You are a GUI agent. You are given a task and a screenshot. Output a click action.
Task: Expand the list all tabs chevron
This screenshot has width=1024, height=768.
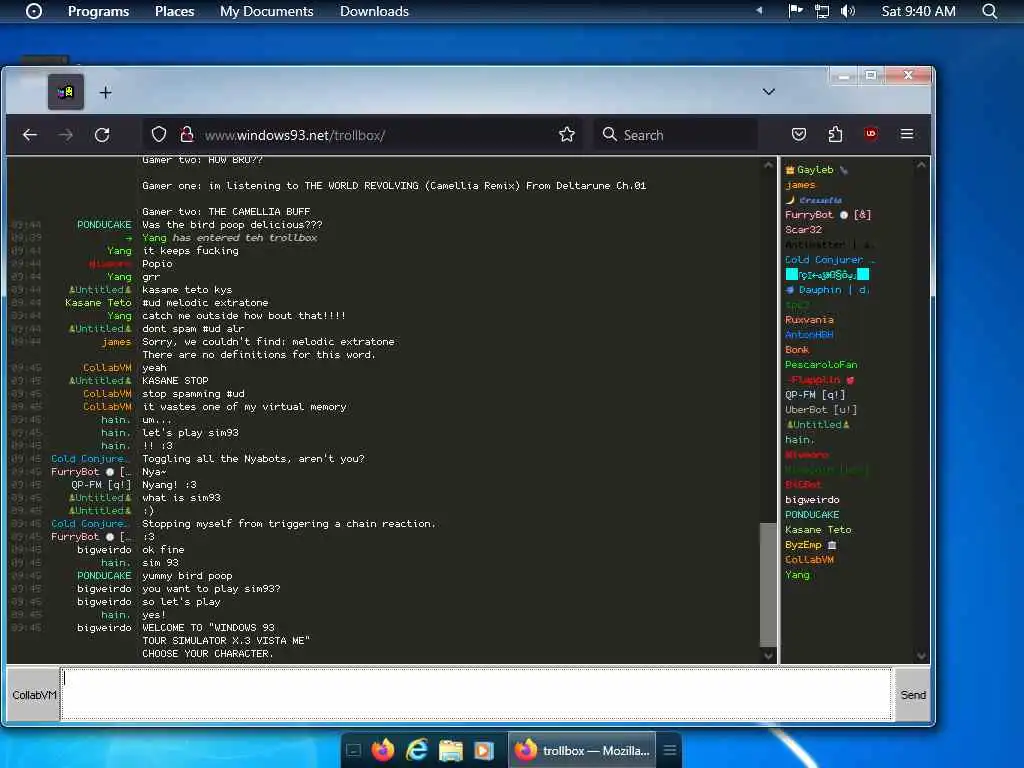[769, 92]
